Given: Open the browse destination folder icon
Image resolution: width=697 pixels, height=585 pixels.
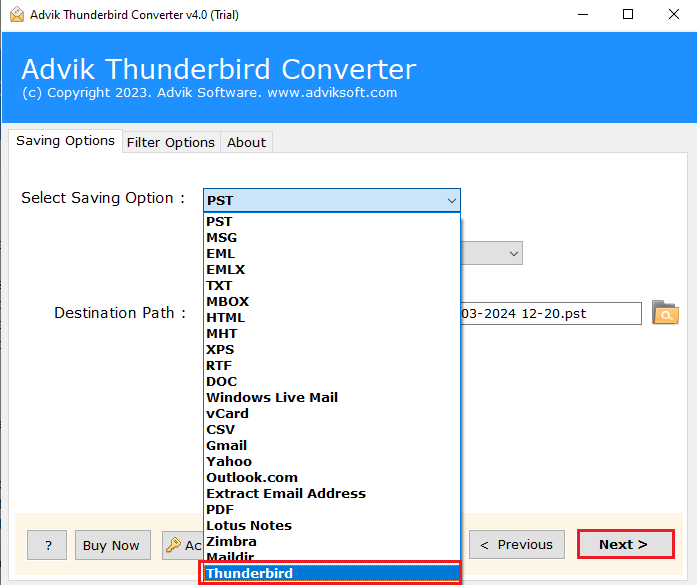Looking at the screenshot, I should pos(665,313).
